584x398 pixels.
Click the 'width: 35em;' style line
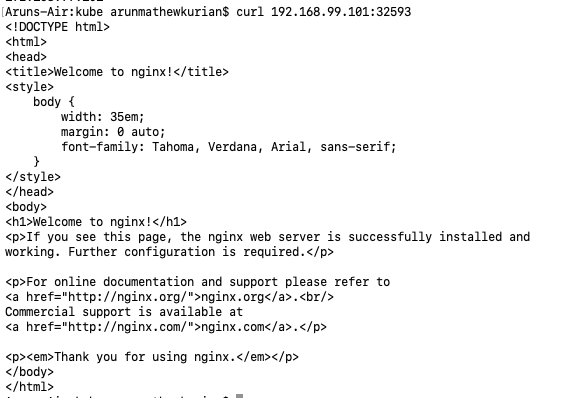pyautogui.click(x=102, y=117)
